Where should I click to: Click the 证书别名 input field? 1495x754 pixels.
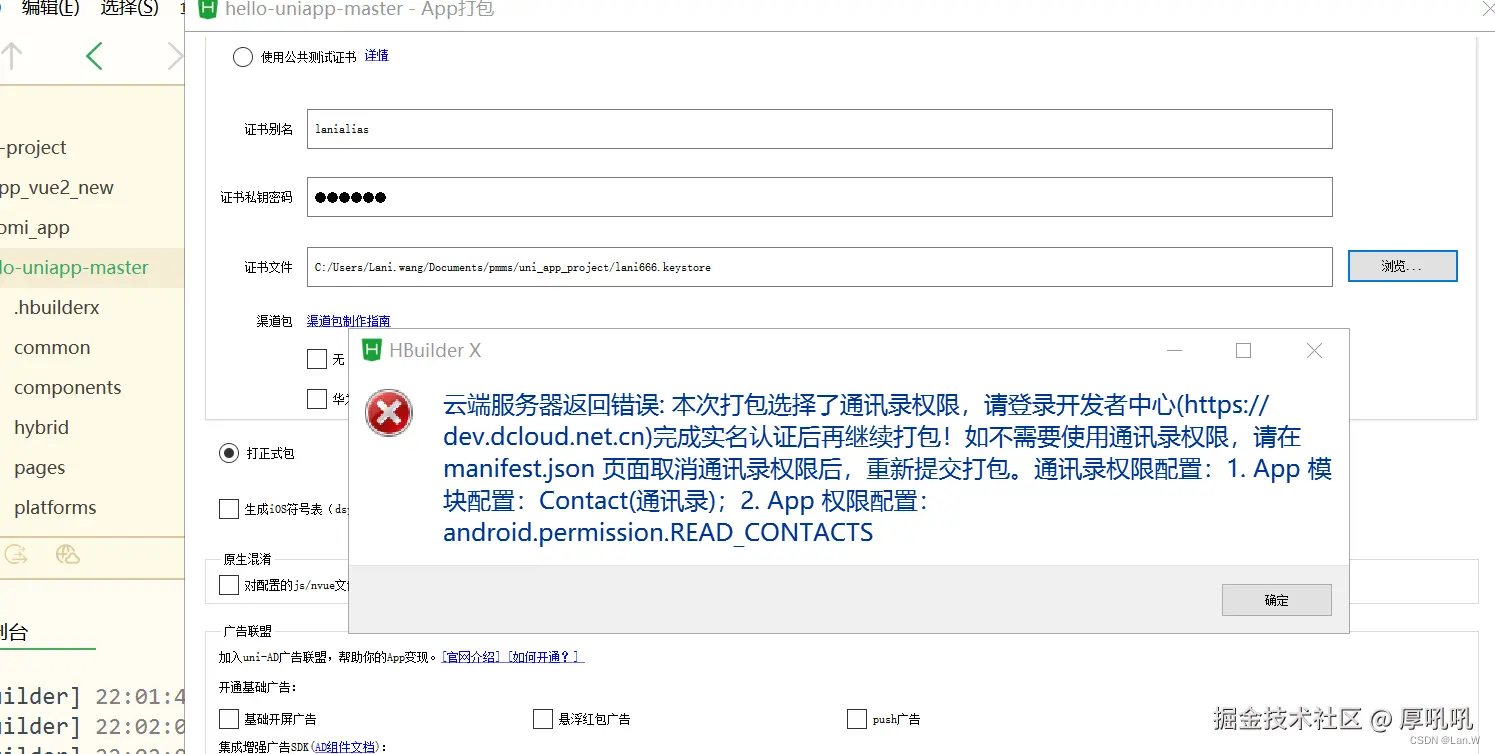click(819, 129)
